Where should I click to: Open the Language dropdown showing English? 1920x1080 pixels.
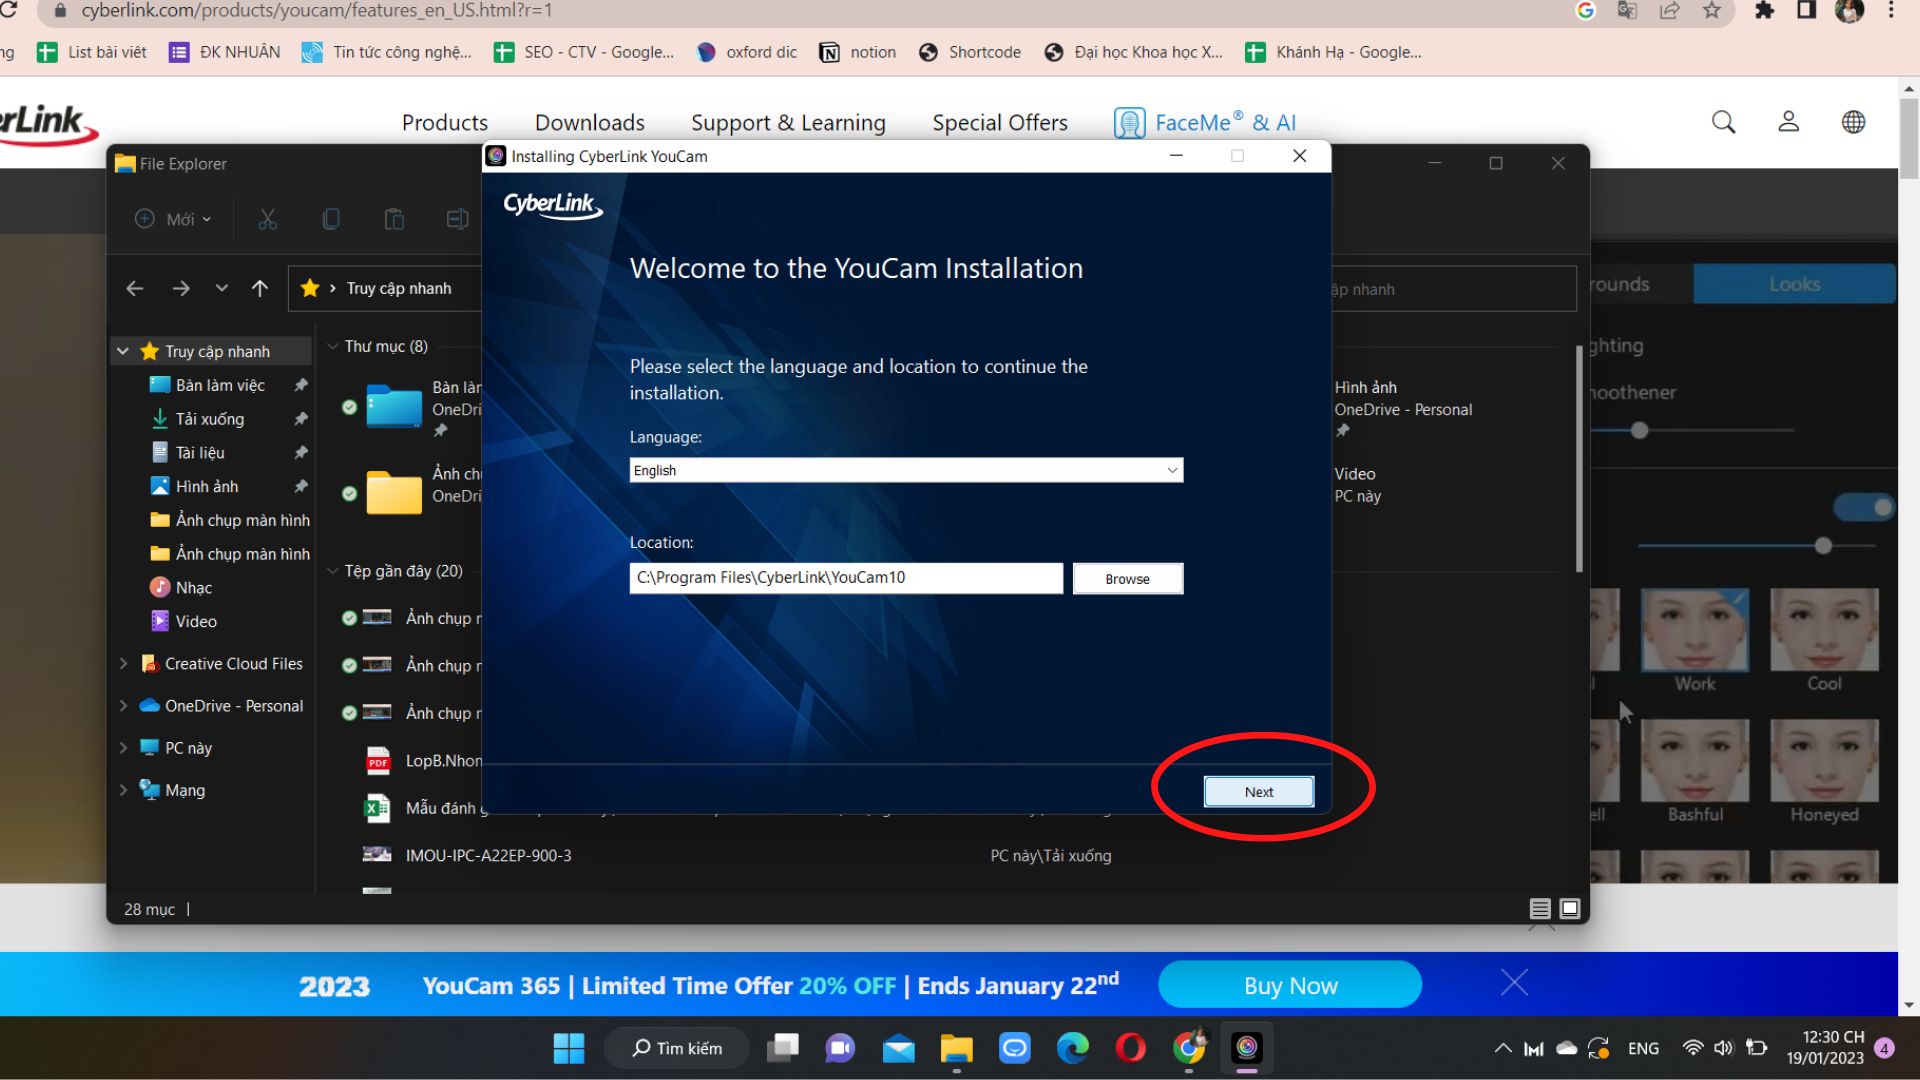(906, 470)
